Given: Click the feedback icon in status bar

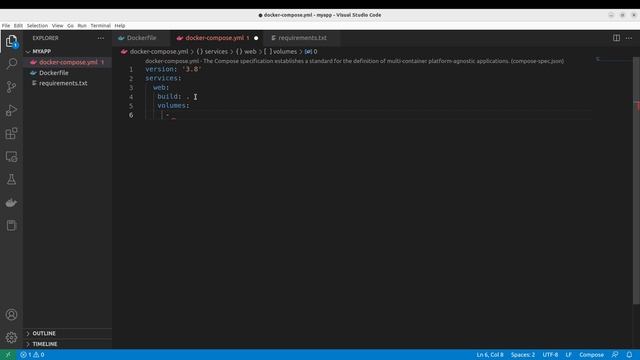Looking at the screenshot, I should [x=615, y=355].
